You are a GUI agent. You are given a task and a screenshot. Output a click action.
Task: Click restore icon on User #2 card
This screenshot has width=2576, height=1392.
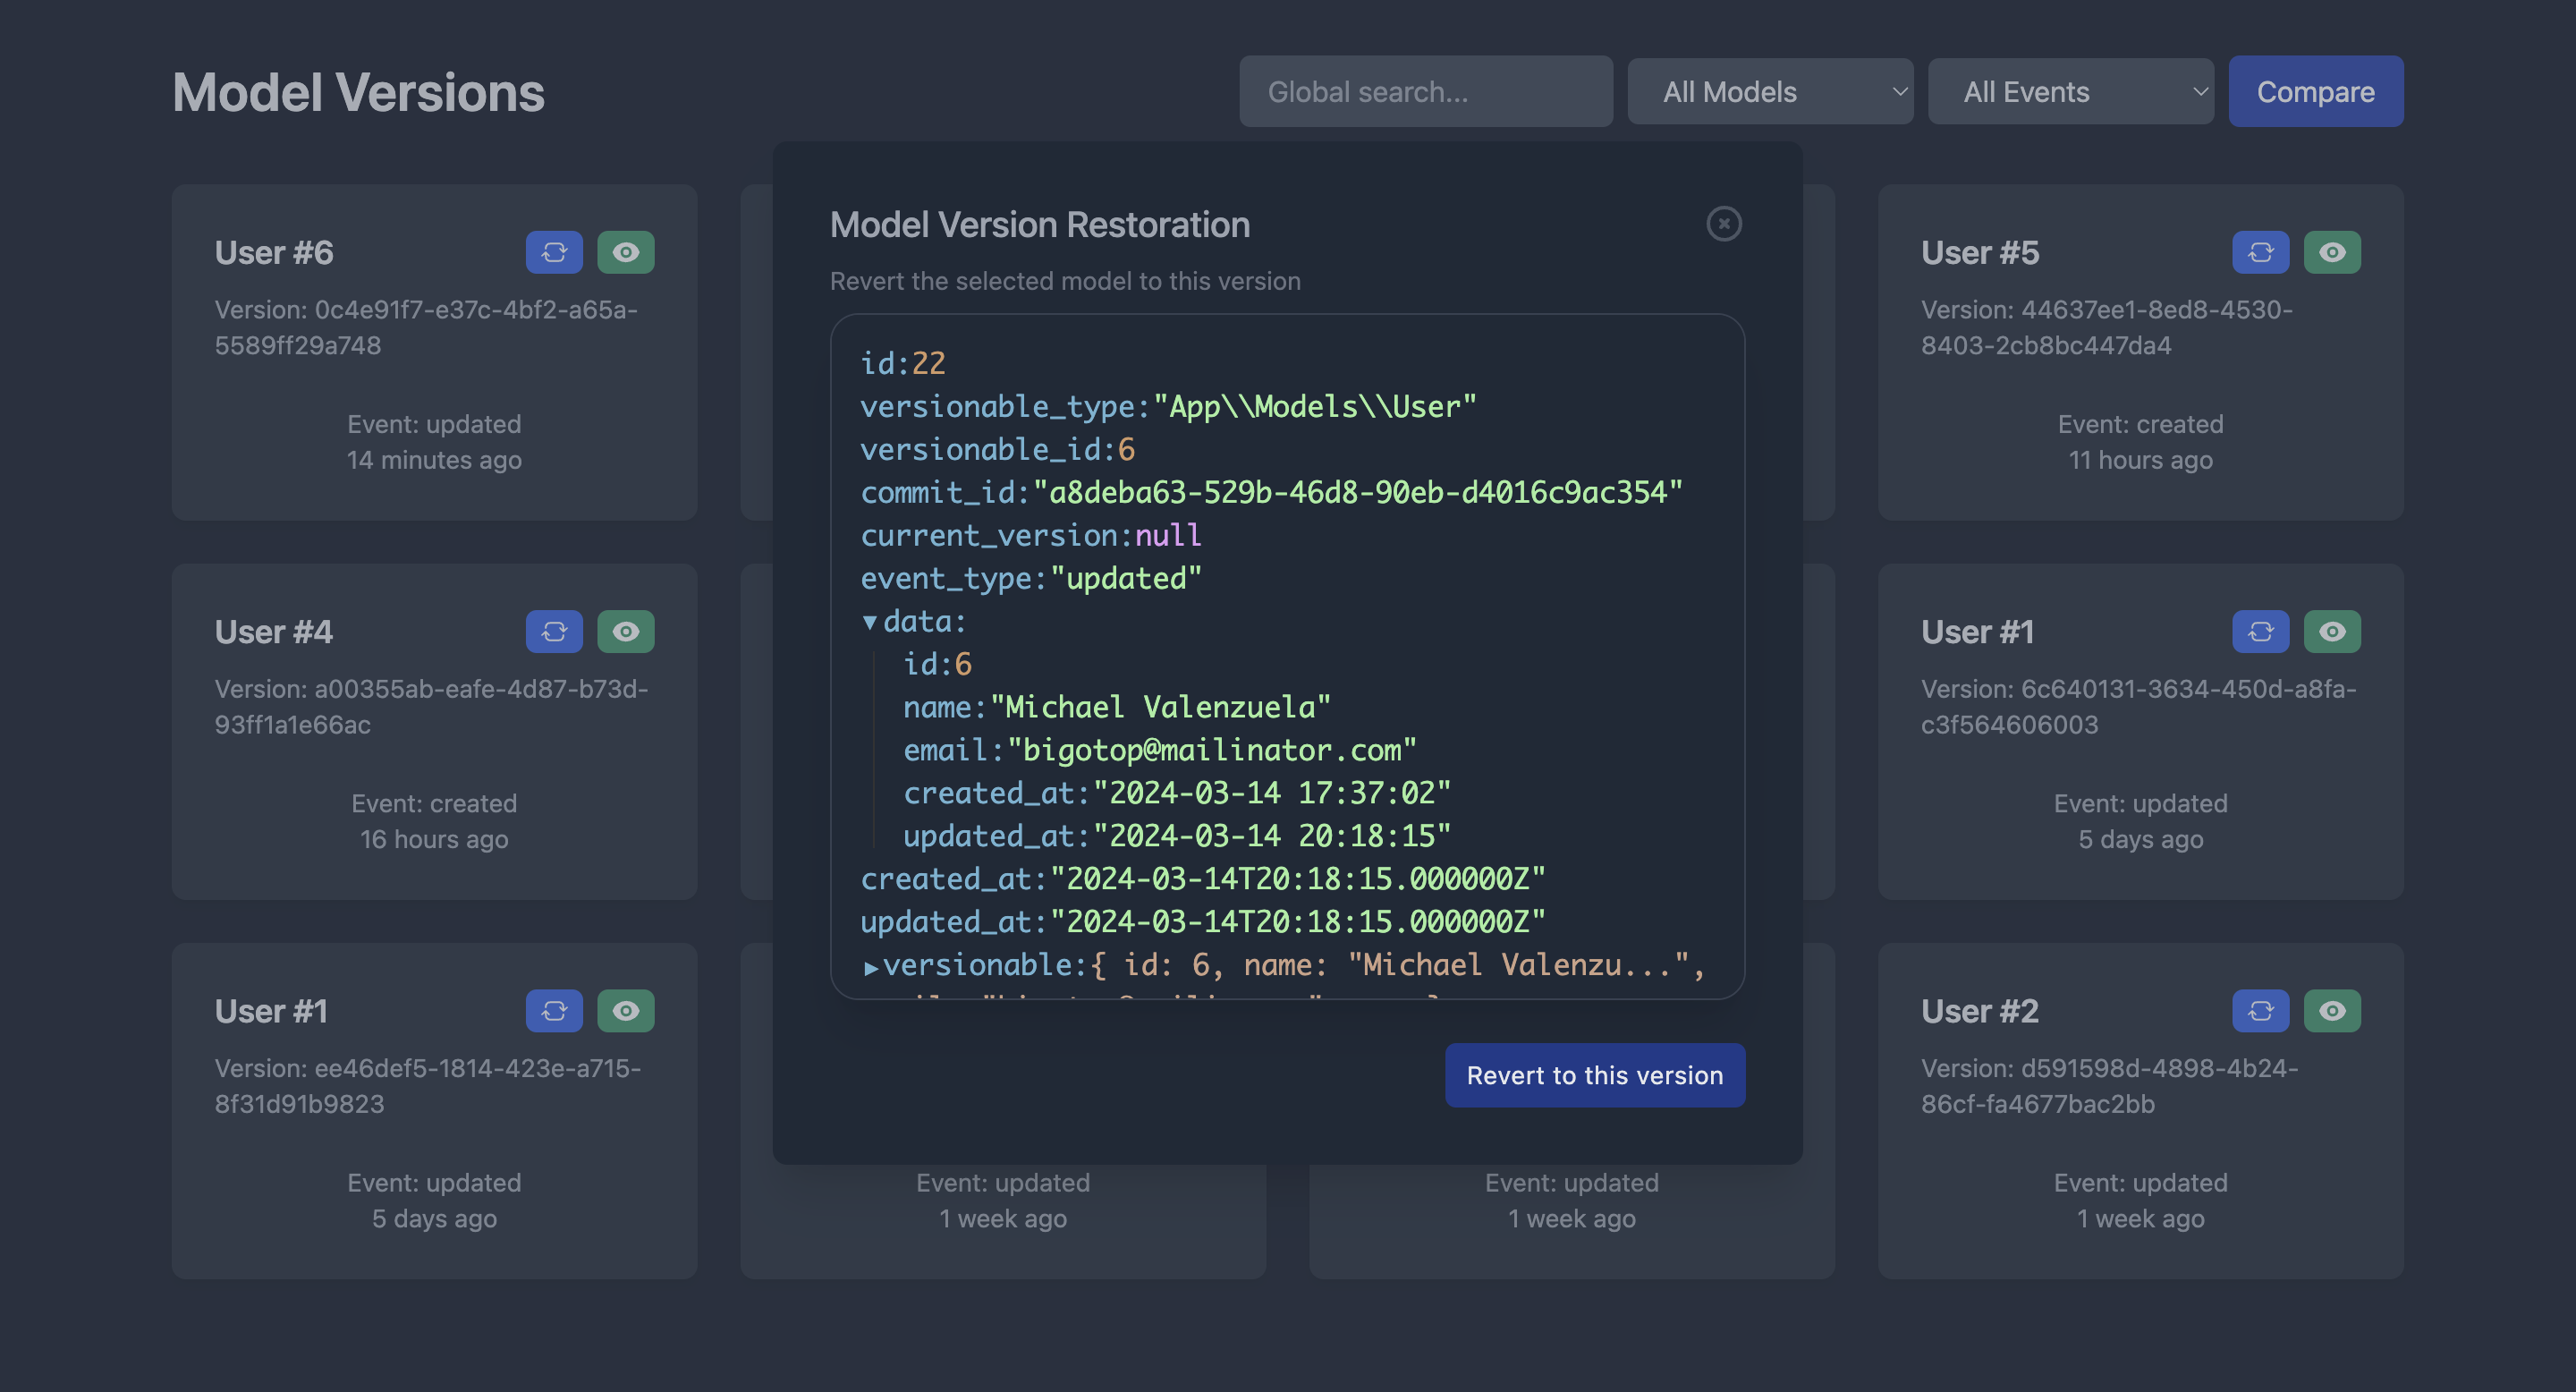2260,1010
